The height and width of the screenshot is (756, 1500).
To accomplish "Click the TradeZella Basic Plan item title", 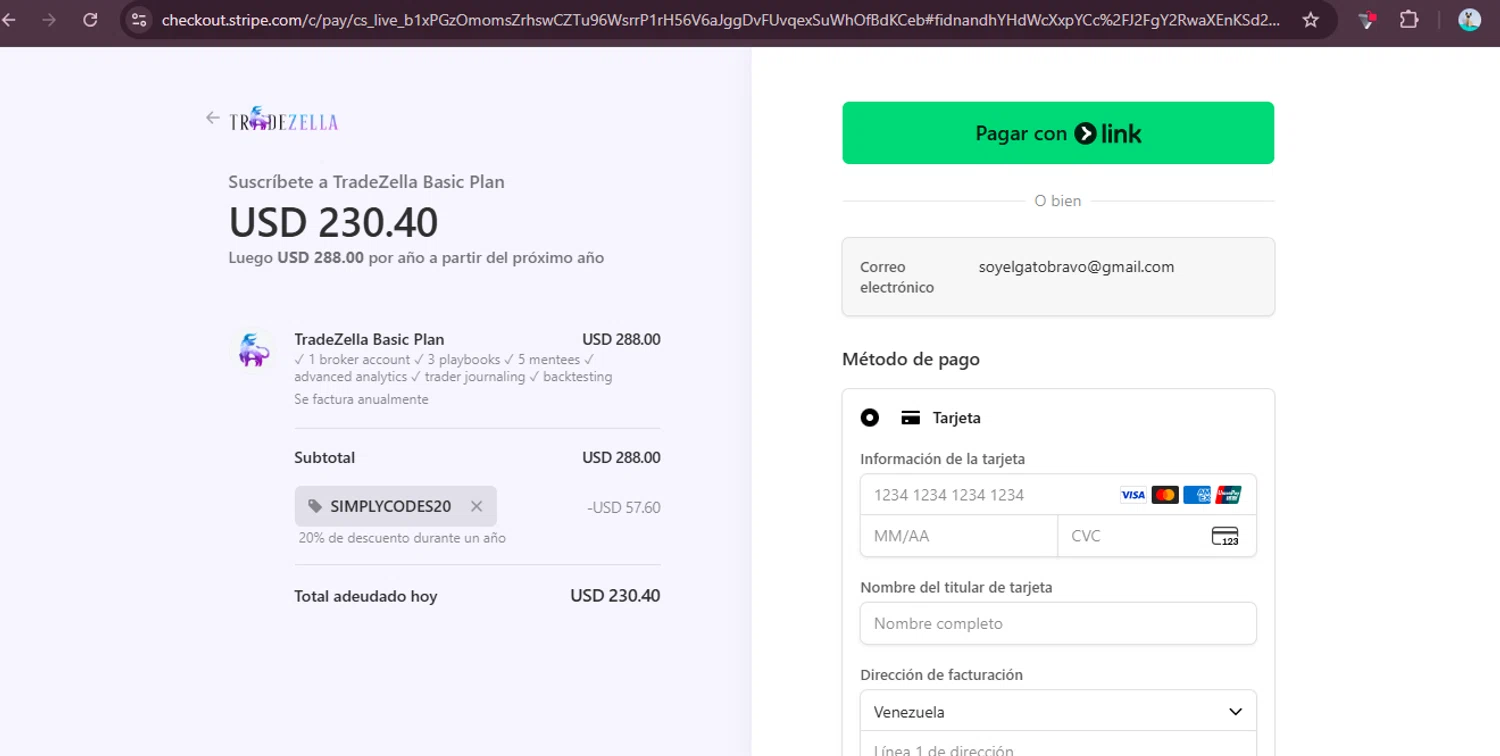I will (369, 339).
